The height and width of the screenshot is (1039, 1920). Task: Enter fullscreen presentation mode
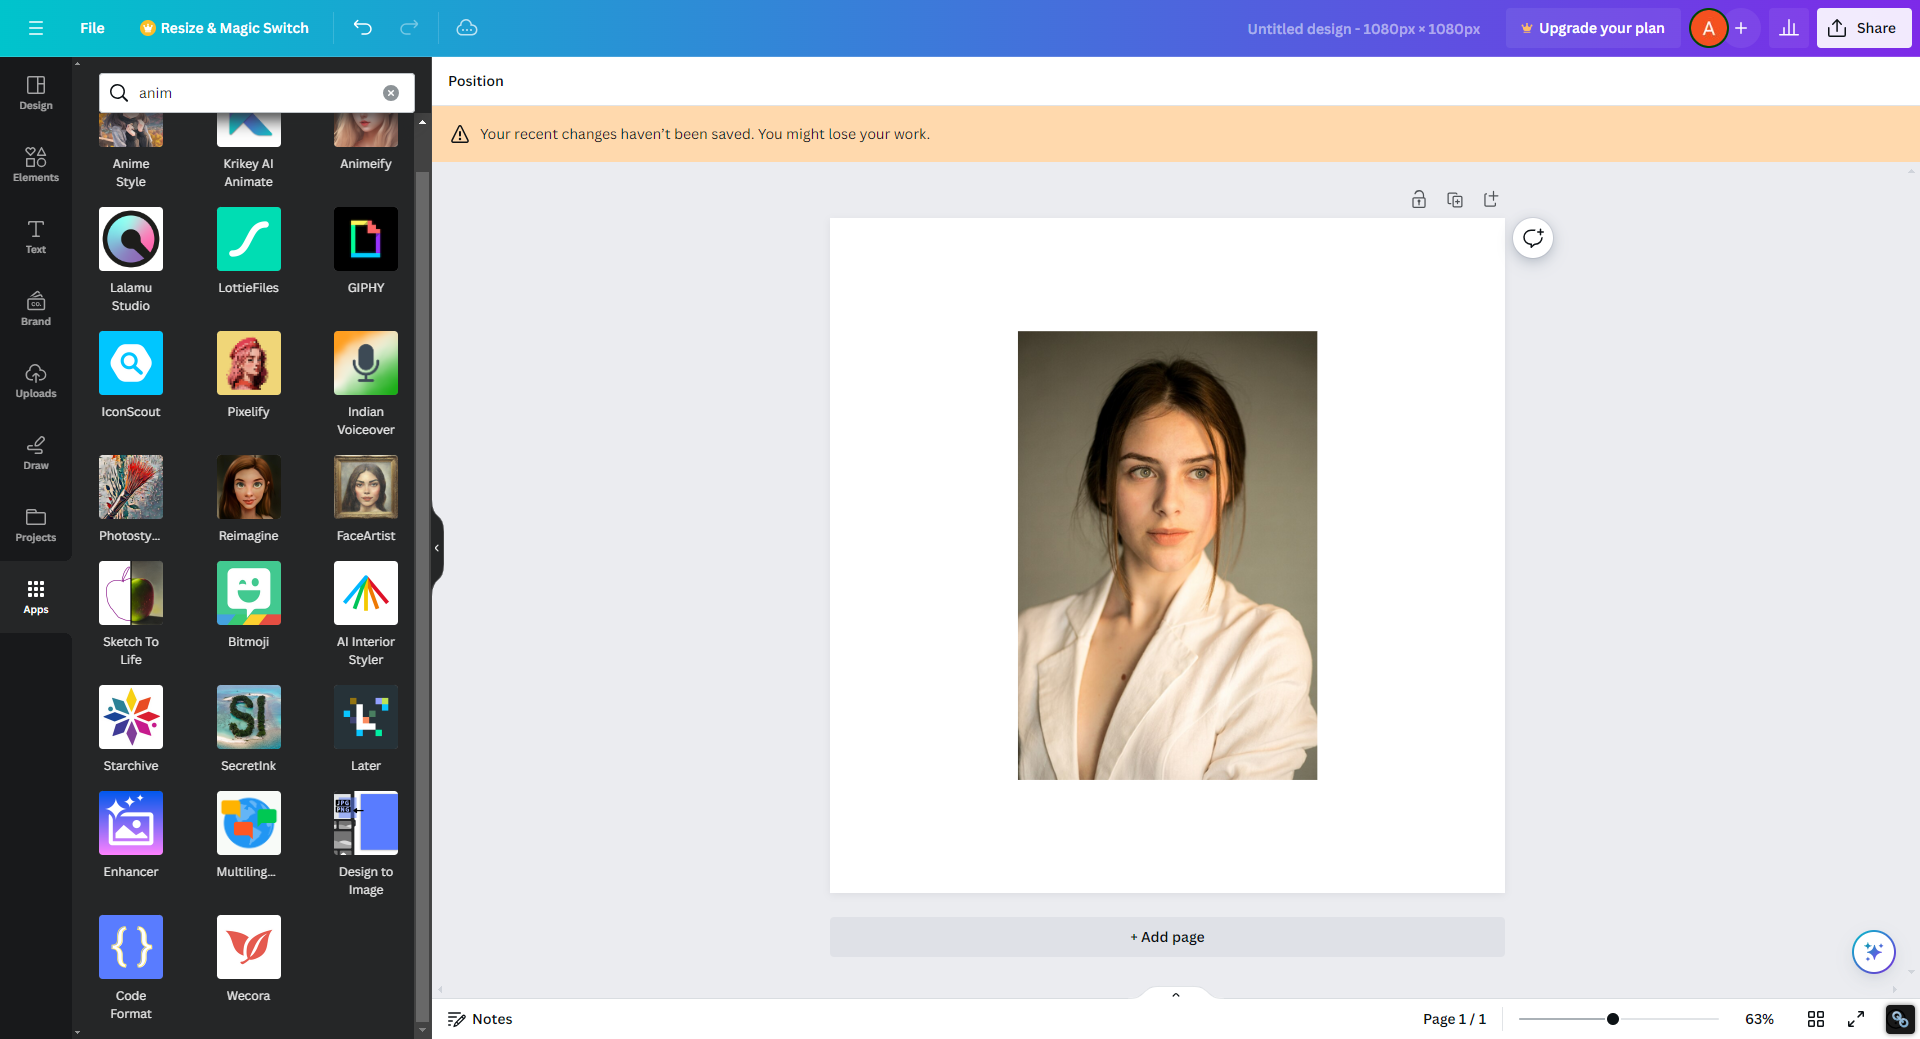point(1857,1019)
